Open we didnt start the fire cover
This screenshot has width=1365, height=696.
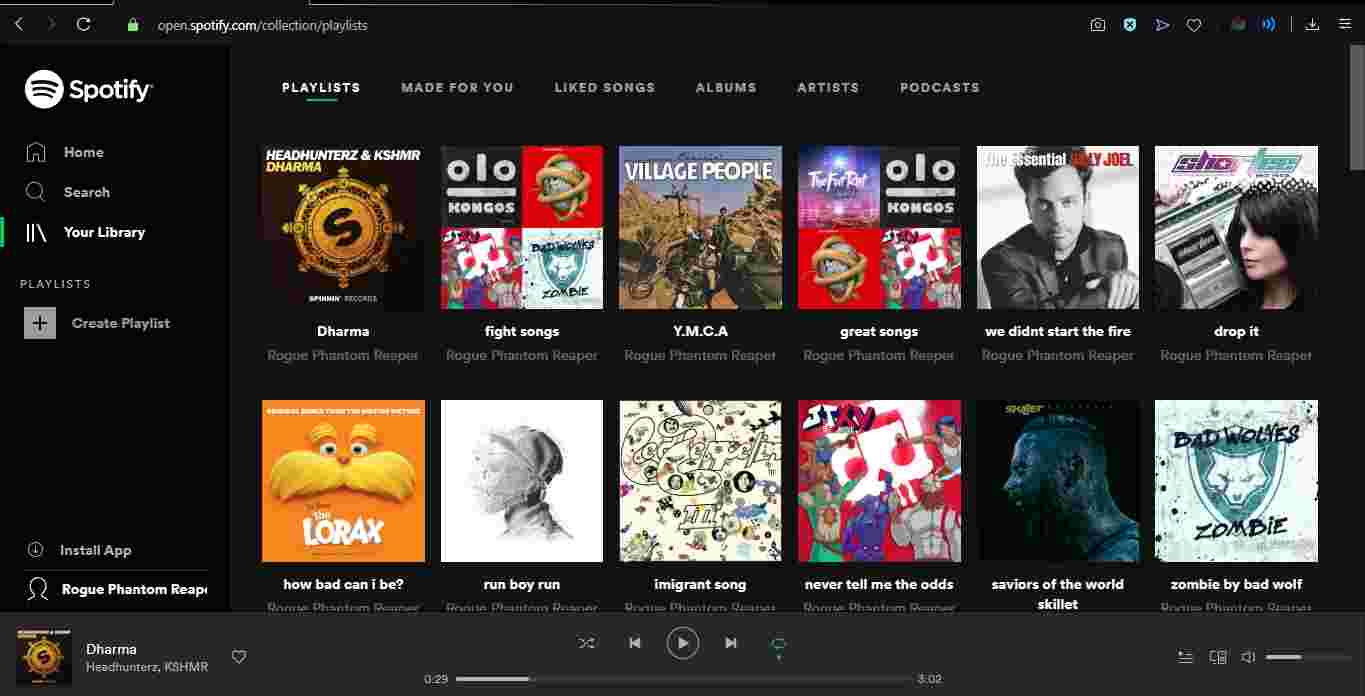pos(1058,228)
